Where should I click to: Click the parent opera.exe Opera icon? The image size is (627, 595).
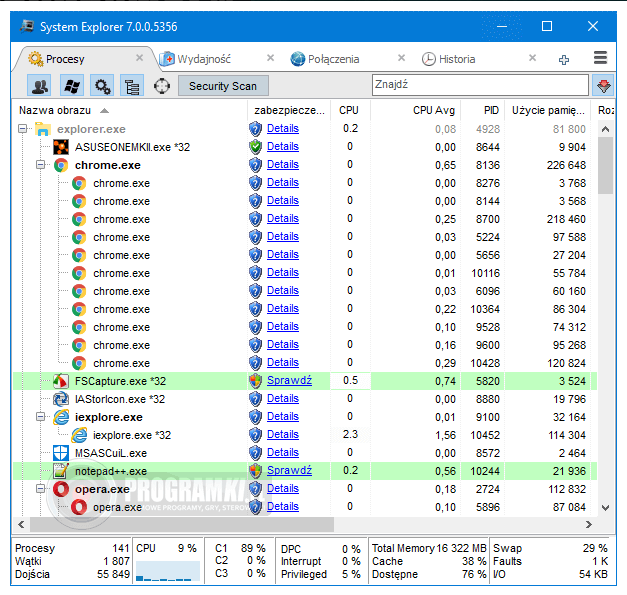pyautogui.click(x=61, y=489)
